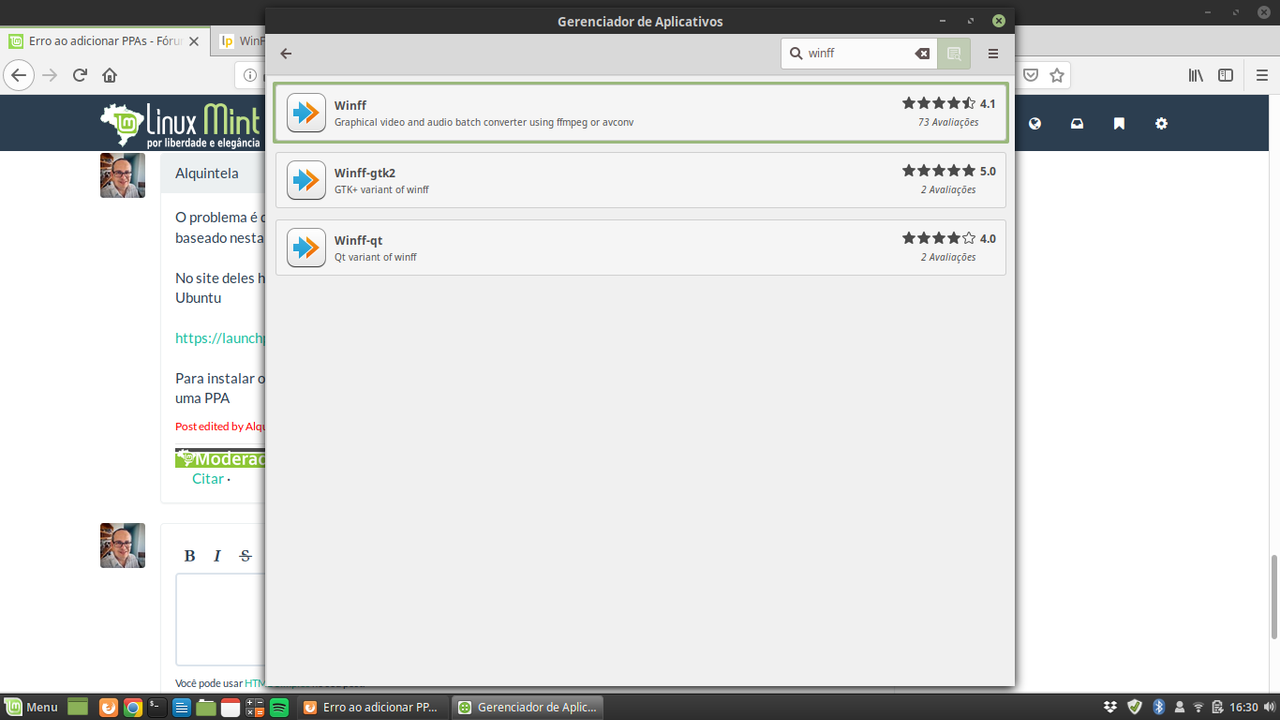
Task: Open file manager from panel
Action: [206, 707]
